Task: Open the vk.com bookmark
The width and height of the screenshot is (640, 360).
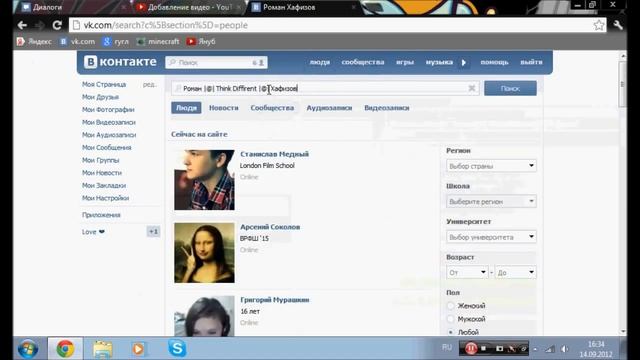Action: 78,42
